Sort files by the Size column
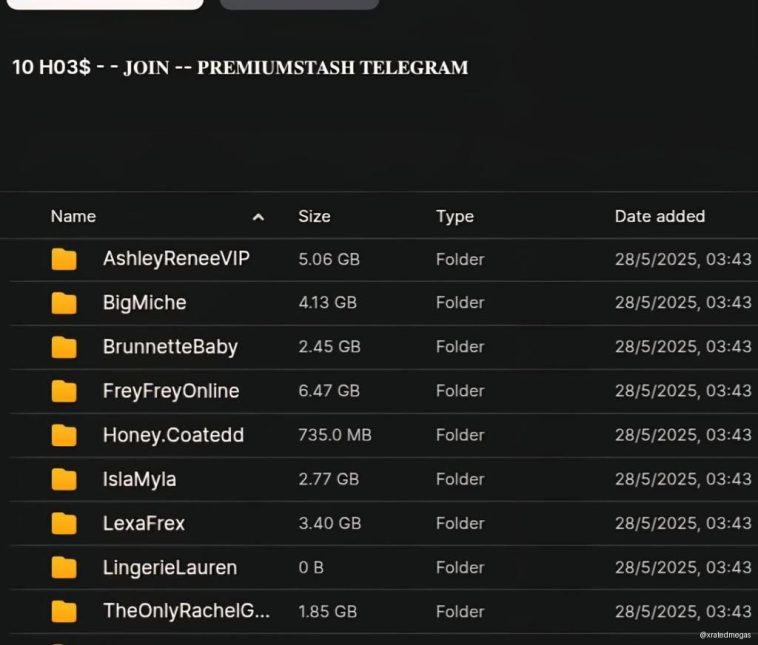This screenshot has width=758, height=645. click(314, 216)
